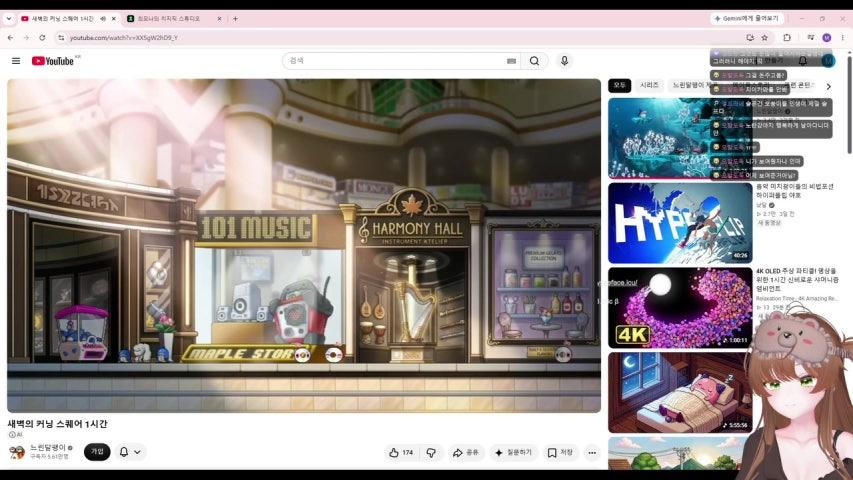
Task: Dislike the video with thumbs-down icon
Action: click(431, 452)
